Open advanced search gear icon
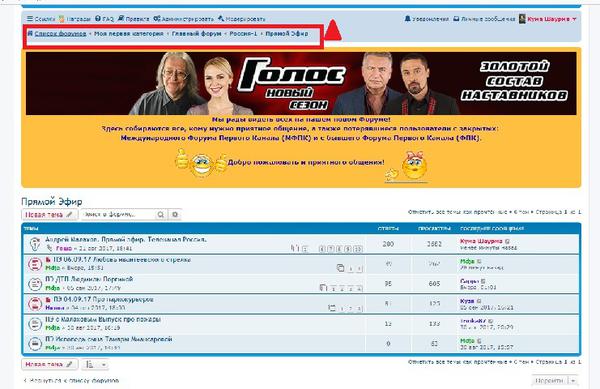 click(x=175, y=215)
